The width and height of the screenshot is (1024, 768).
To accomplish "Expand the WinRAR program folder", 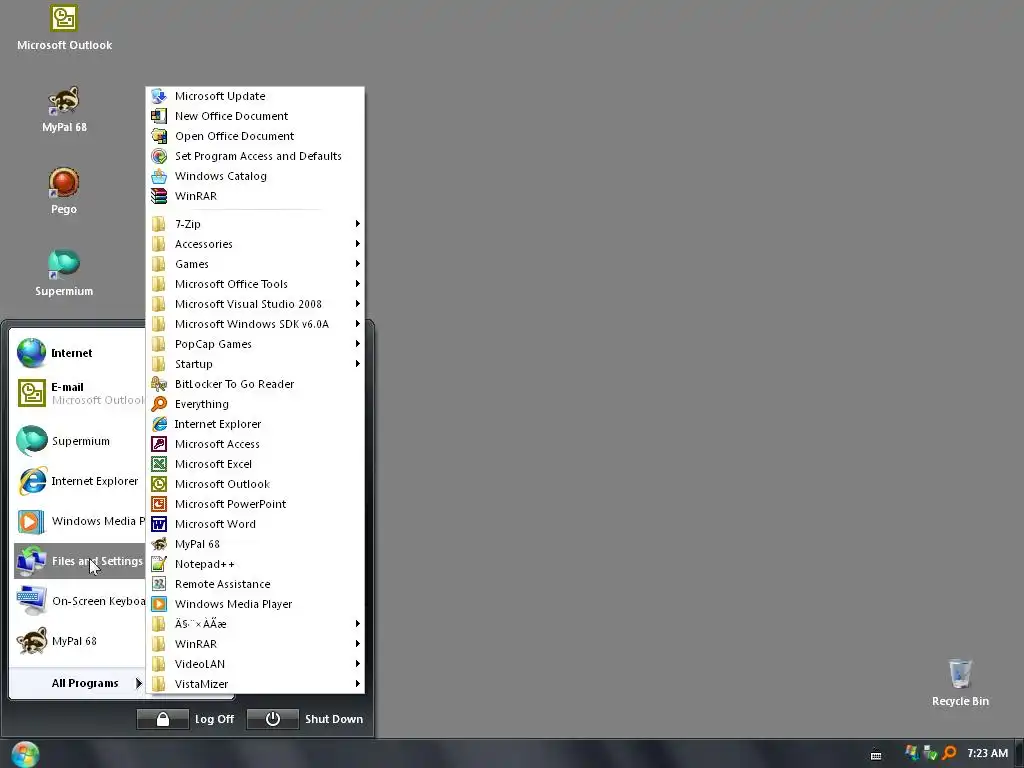I will (255, 644).
